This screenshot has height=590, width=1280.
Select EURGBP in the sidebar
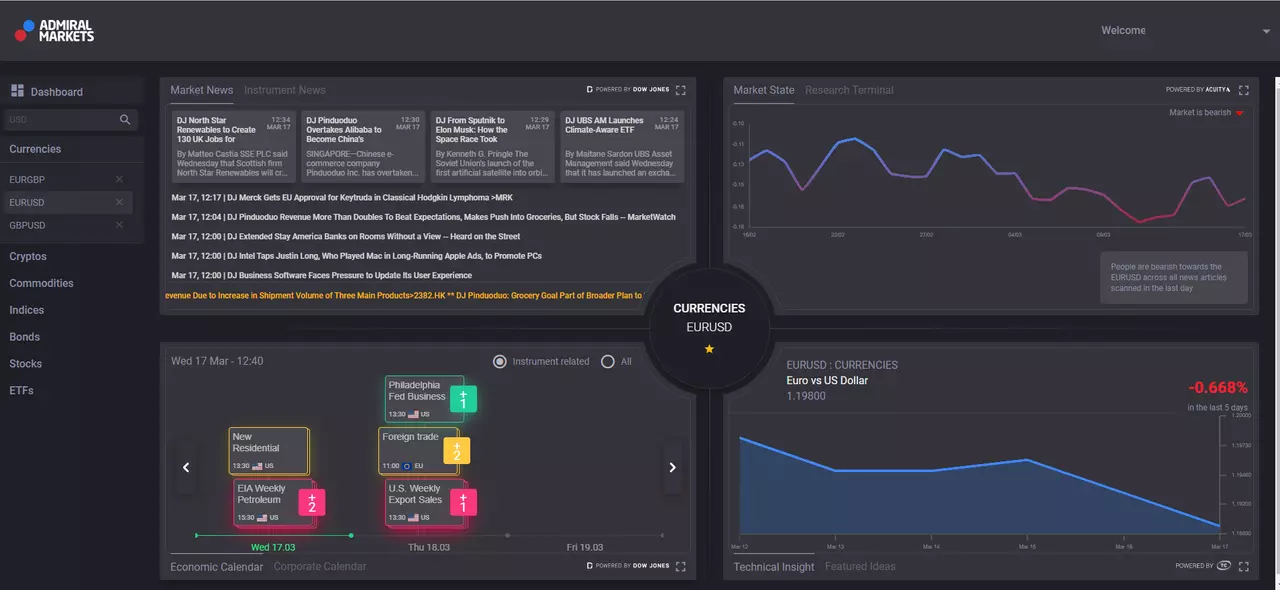pyautogui.click(x=27, y=179)
